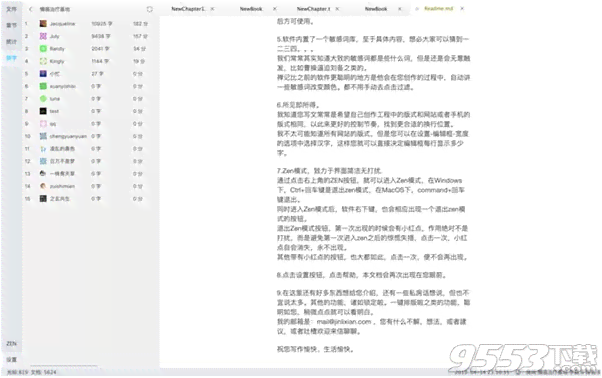Open the NewBook tab left of Readme.md
Image resolution: width=602 pixels, height=378 pixels.
point(376,9)
